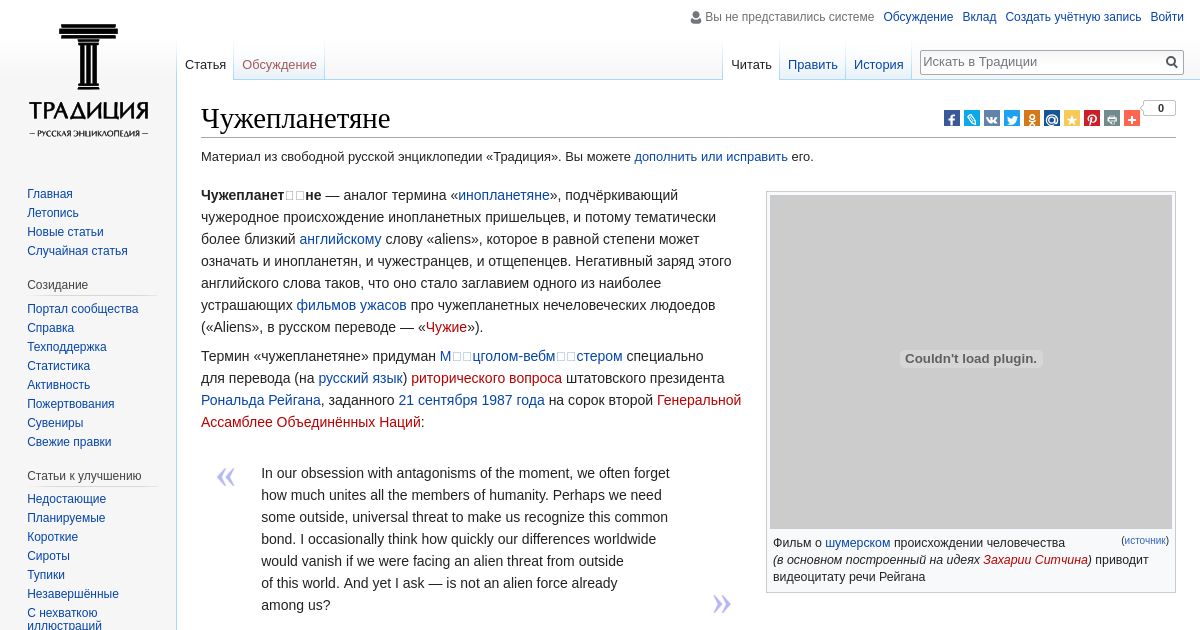Click the 'источник' link in caption
The width and height of the screenshot is (1200, 630).
click(x=1145, y=540)
